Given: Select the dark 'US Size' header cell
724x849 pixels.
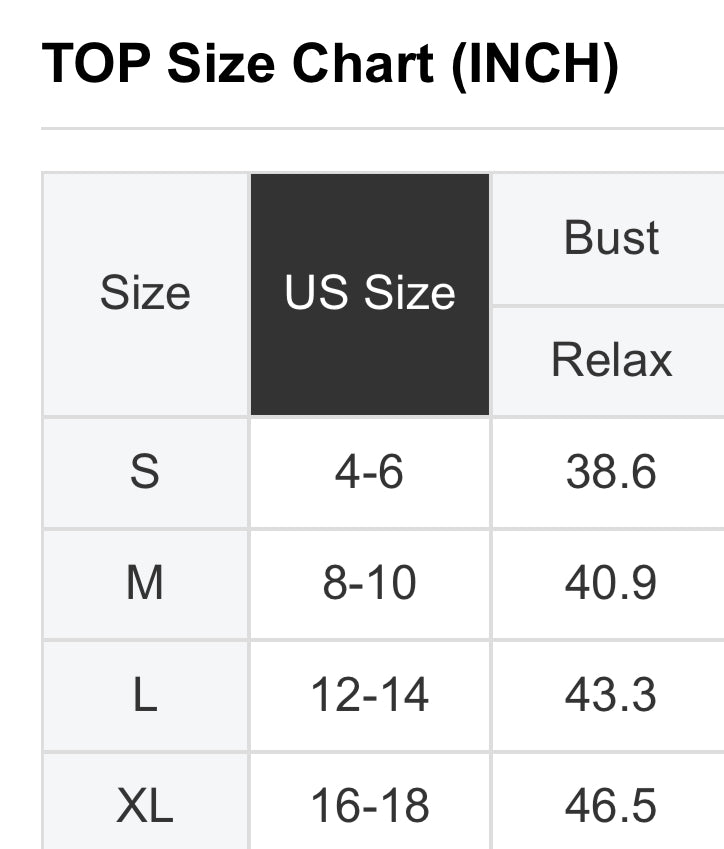Looking at the screenshot, I should click(370, 294).
